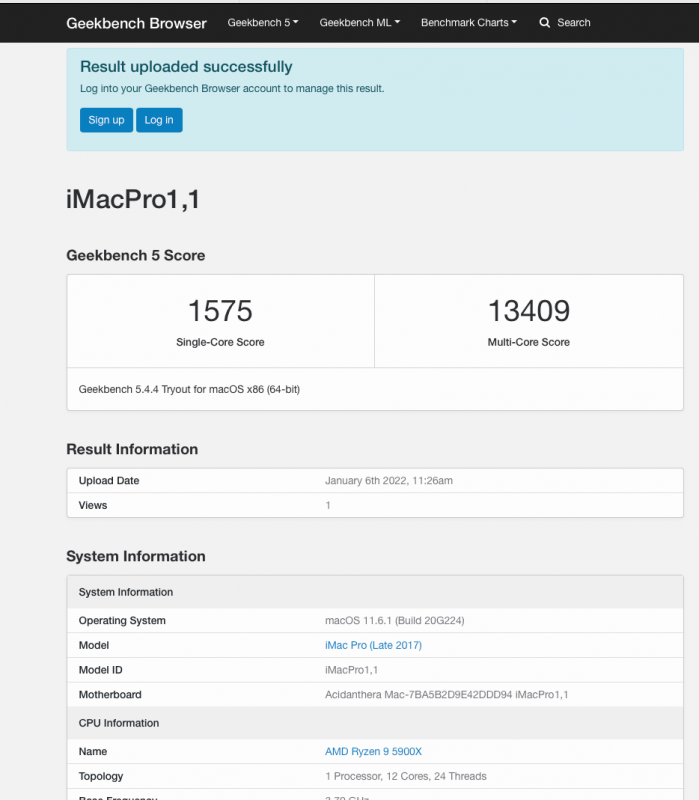This screenshot has width=699, height=800.
Task: Click the Result Information section heading
Action: 132,449
